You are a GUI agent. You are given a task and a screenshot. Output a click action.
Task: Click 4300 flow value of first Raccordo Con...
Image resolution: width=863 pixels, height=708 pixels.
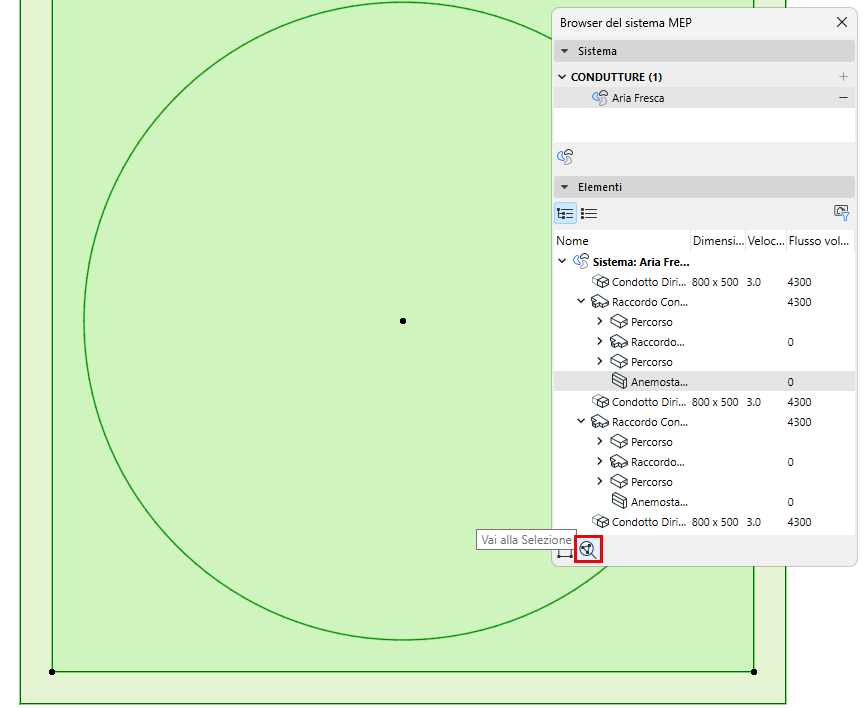(799, 302)
